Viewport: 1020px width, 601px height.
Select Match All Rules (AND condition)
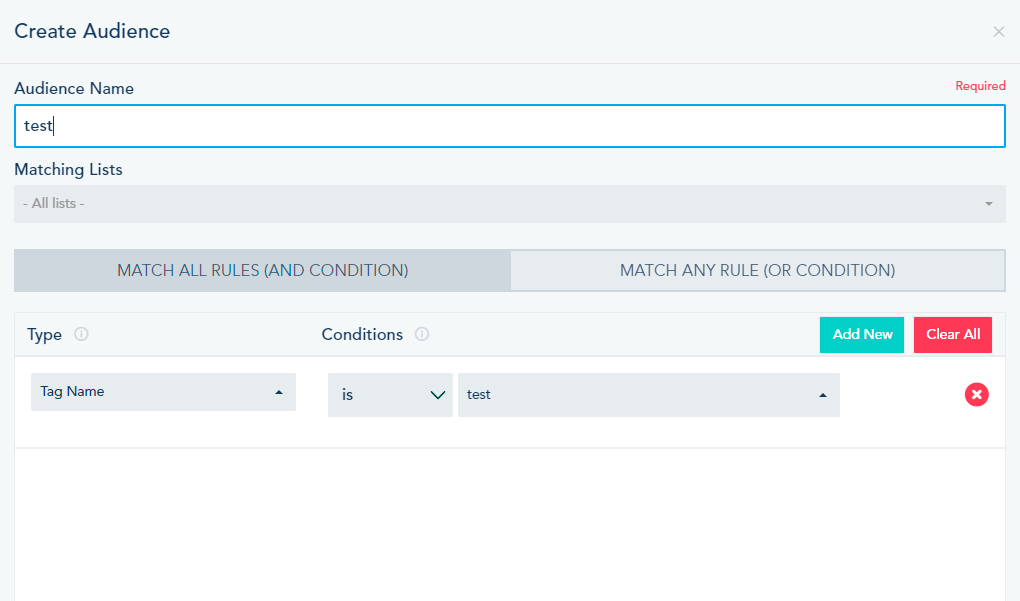coord(263,271)
